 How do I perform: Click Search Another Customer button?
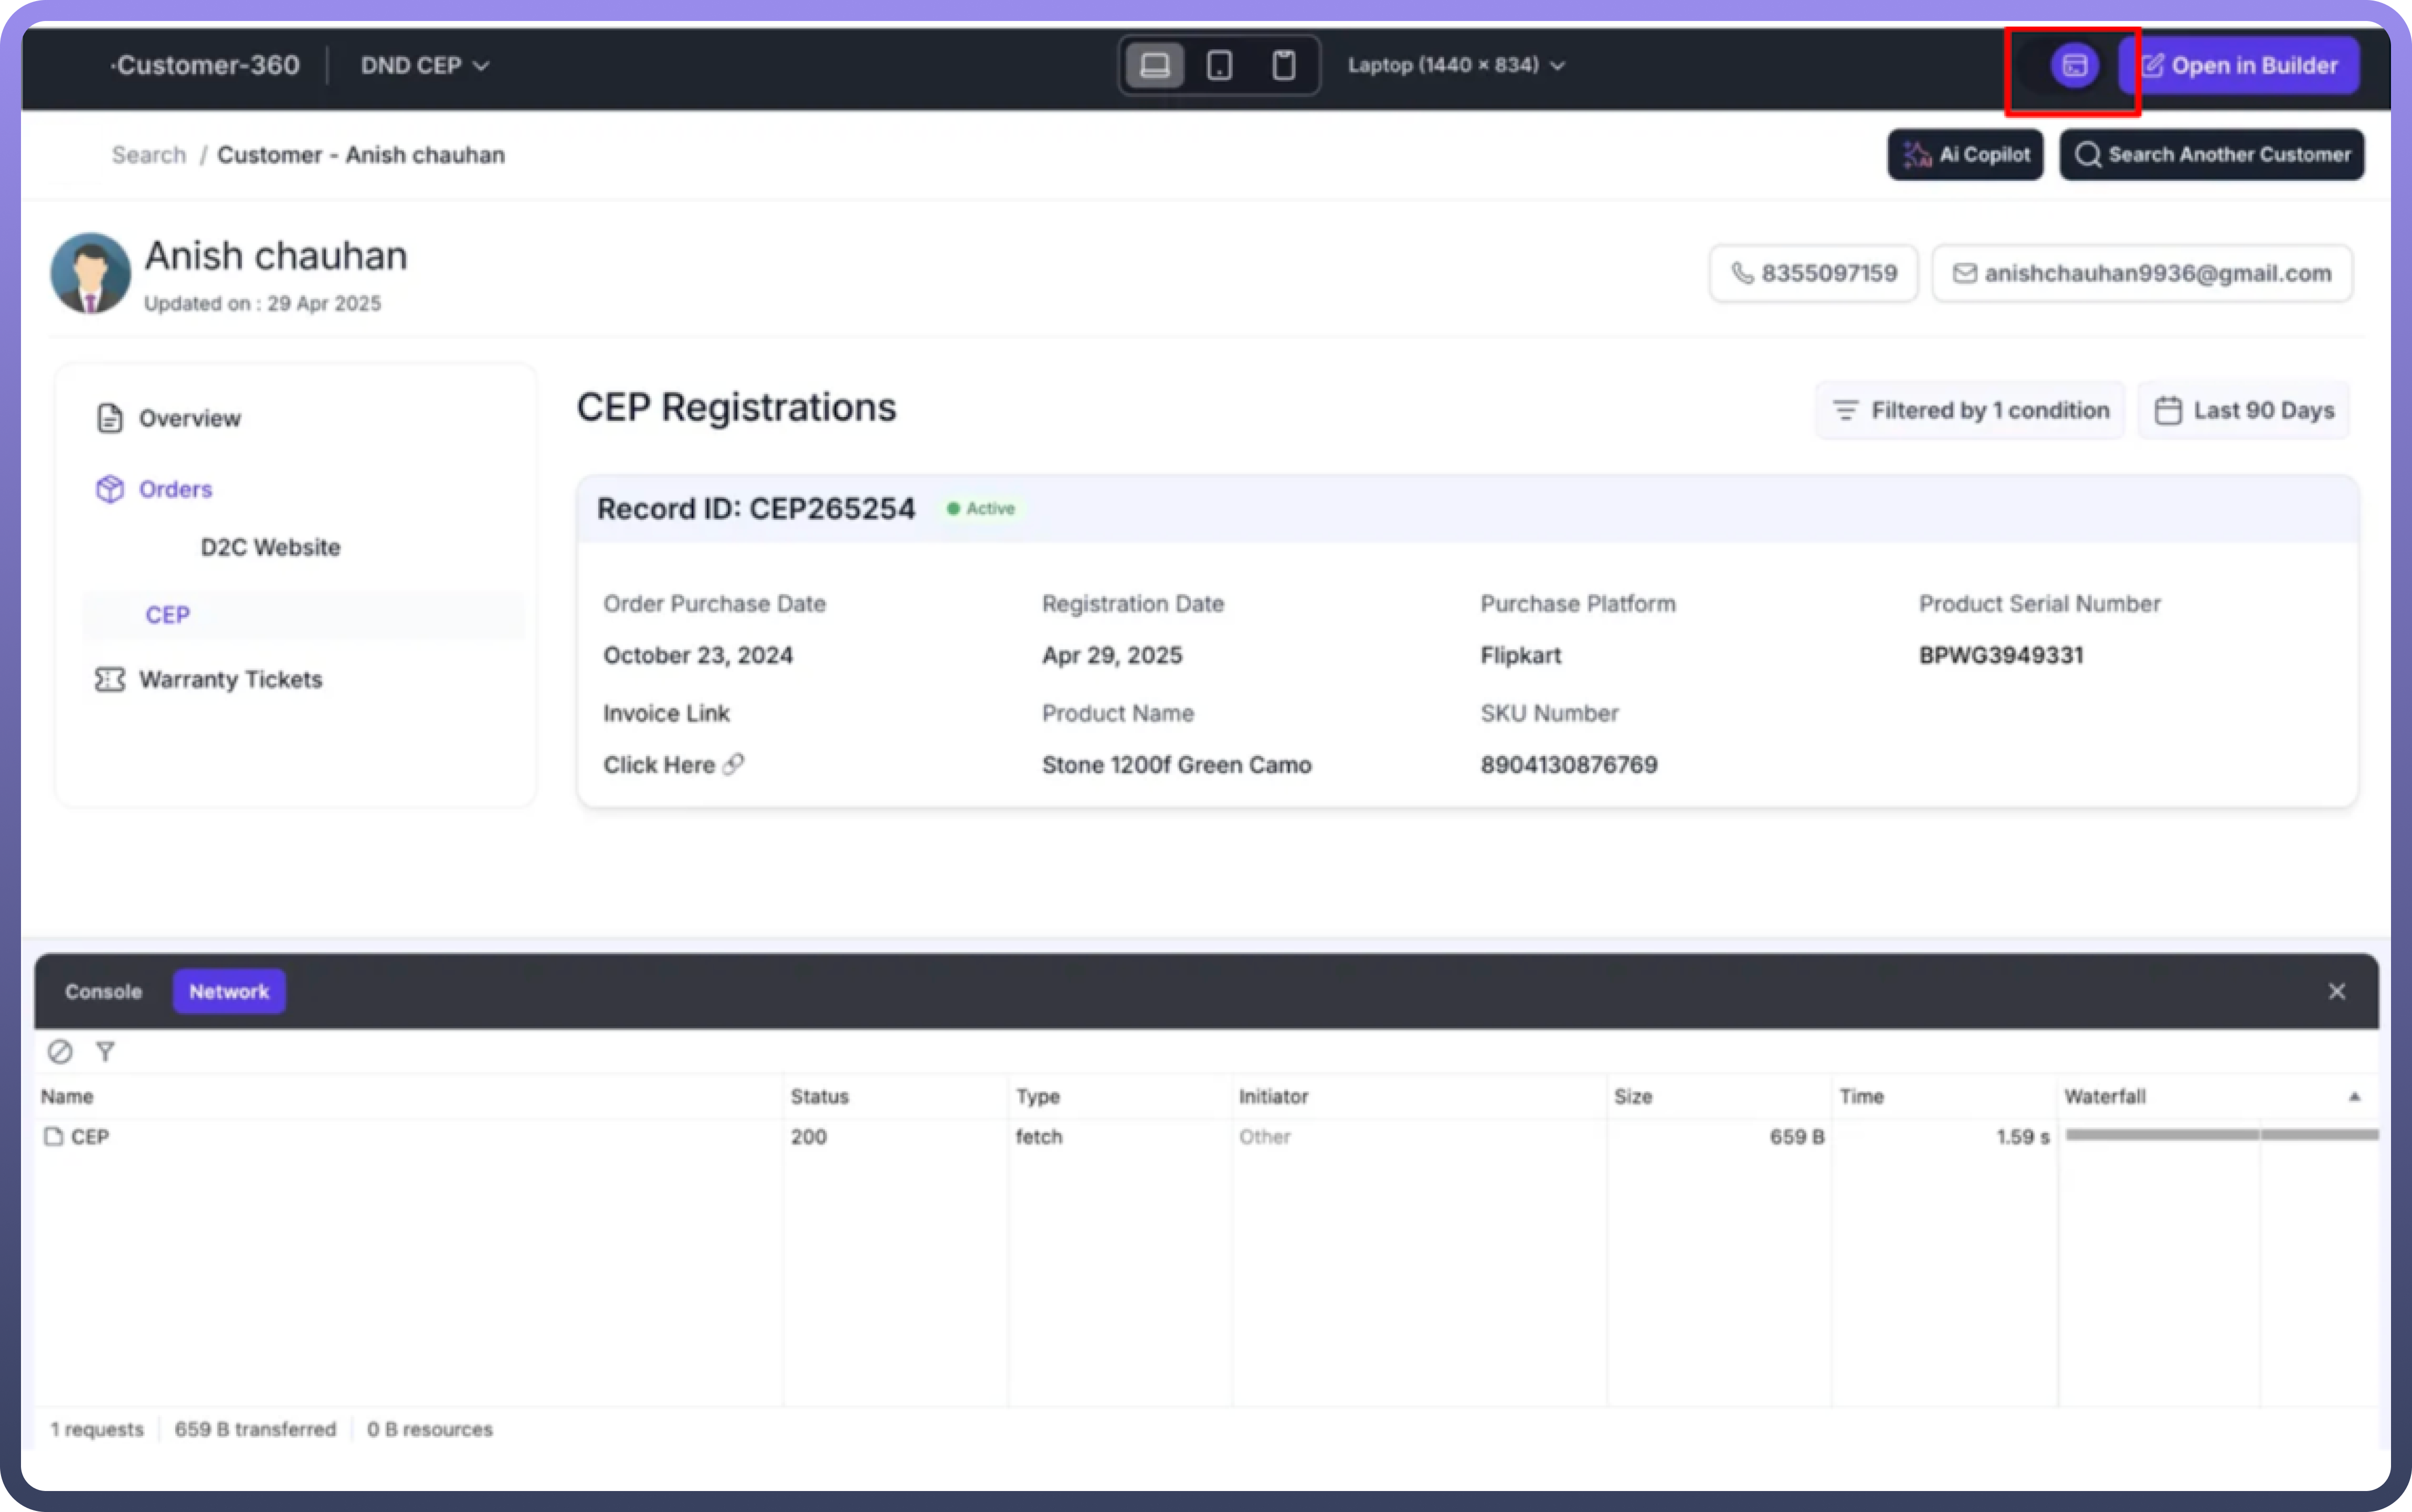pyautogui.click(x=2212, y=155)
